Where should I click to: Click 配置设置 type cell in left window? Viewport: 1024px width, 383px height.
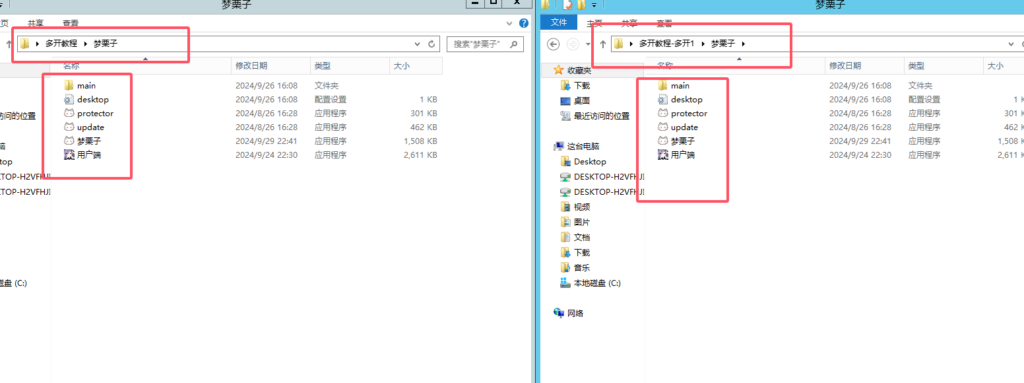[330, 99]
